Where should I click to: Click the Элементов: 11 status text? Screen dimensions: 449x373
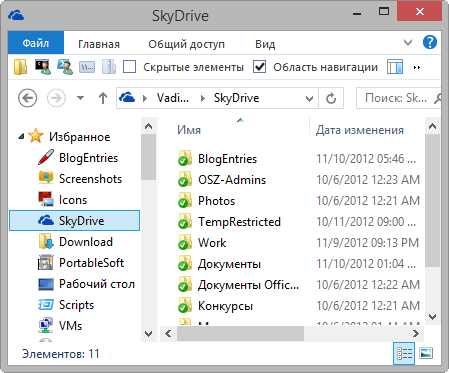(61, 354)
